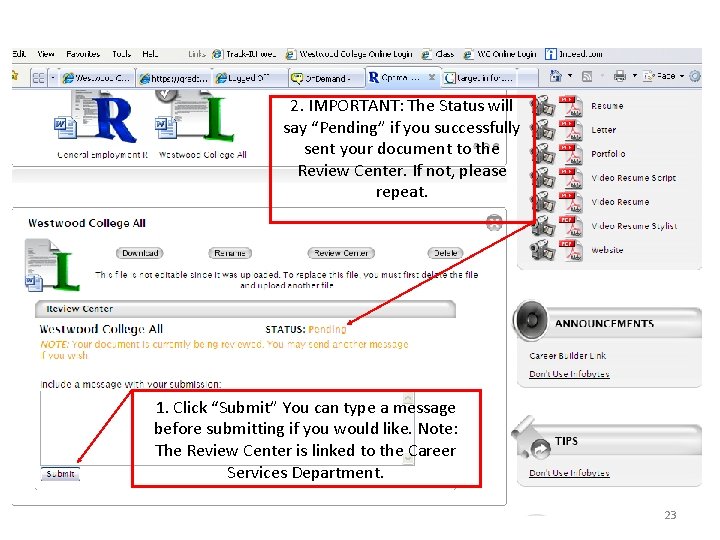This screenshot has width=720, height=540.
Task: Expand the Print dropdown arrow
Action: click(635, 76)
